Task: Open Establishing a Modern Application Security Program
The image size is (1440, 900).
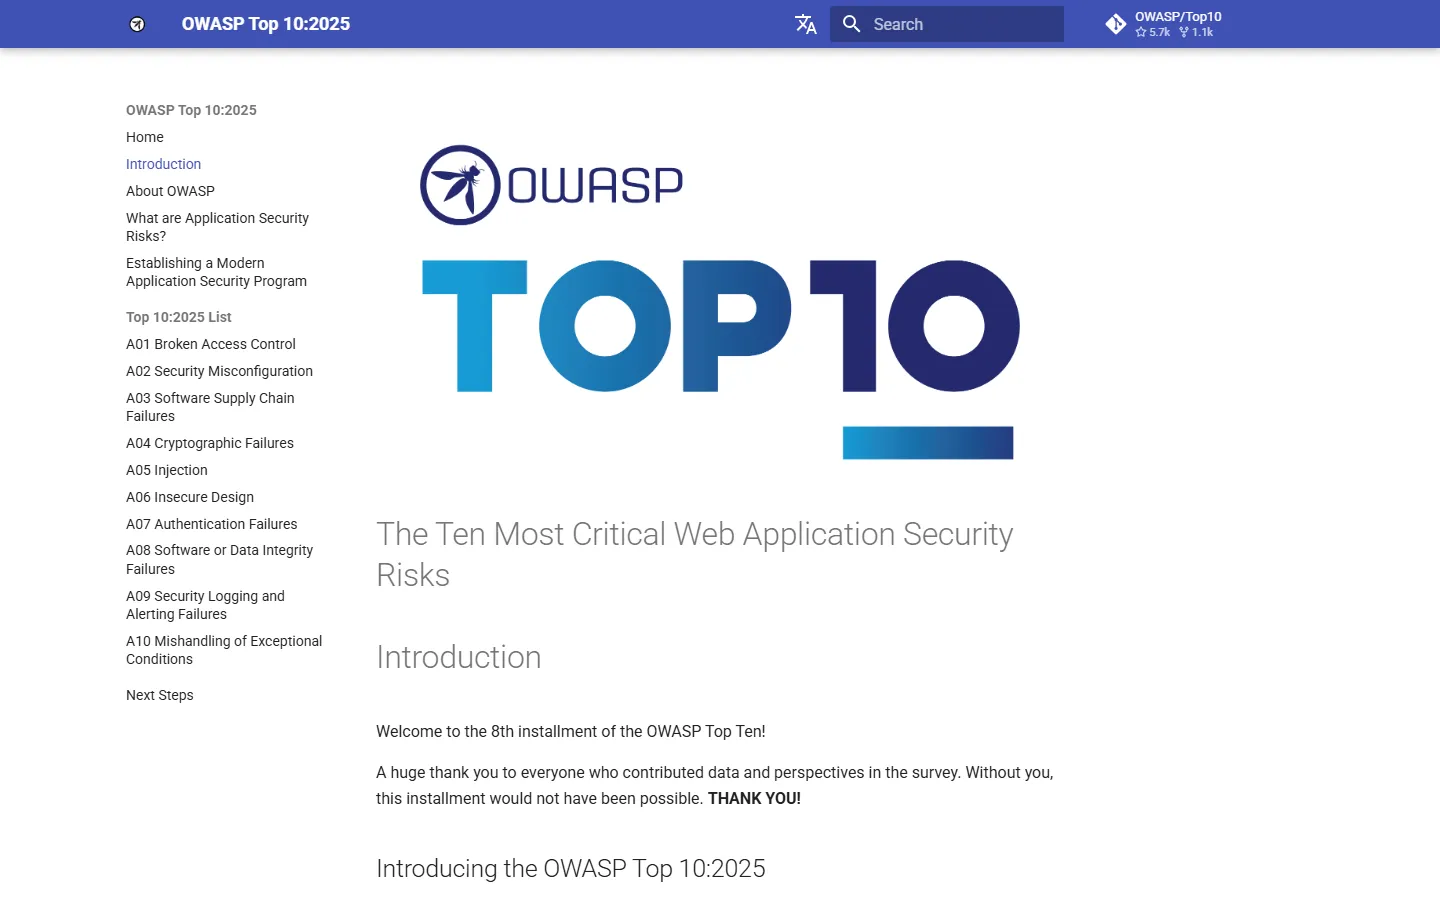Action: pos(216,272)
